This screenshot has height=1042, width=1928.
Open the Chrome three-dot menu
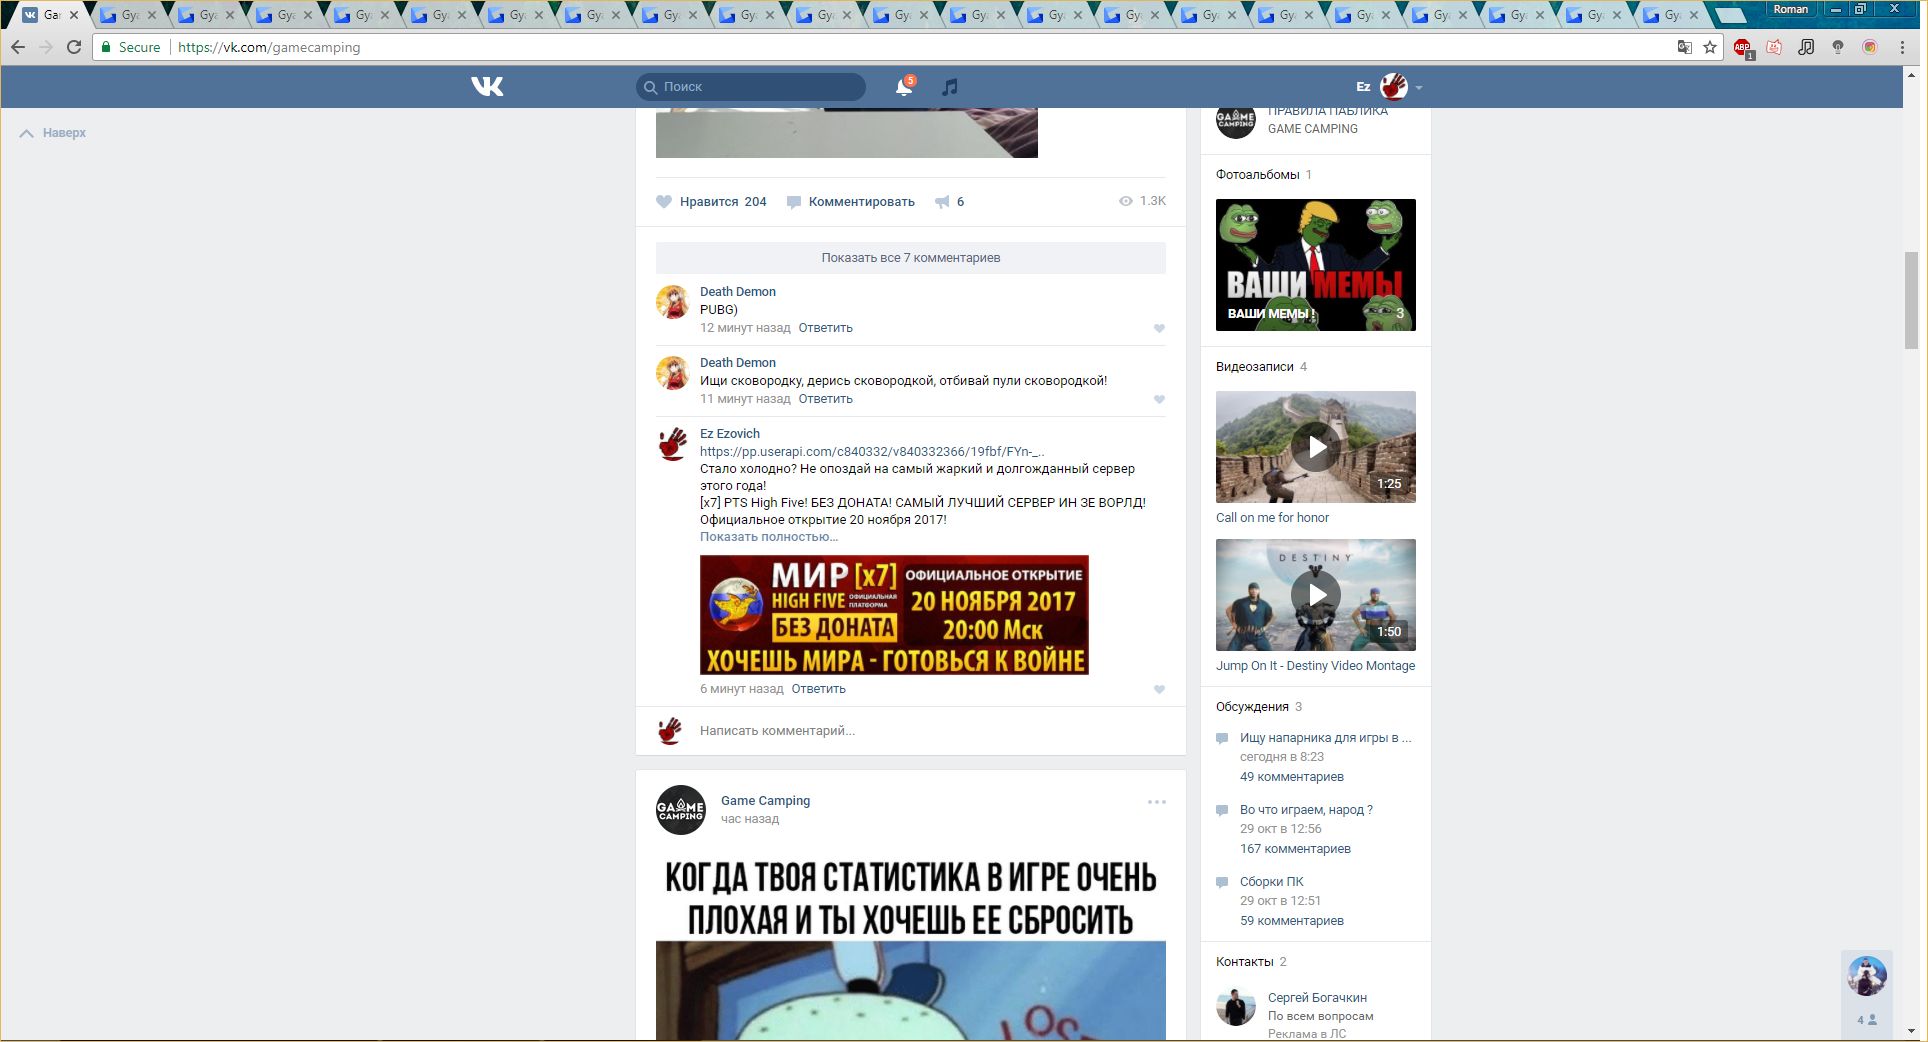[x=1902, y=47]
